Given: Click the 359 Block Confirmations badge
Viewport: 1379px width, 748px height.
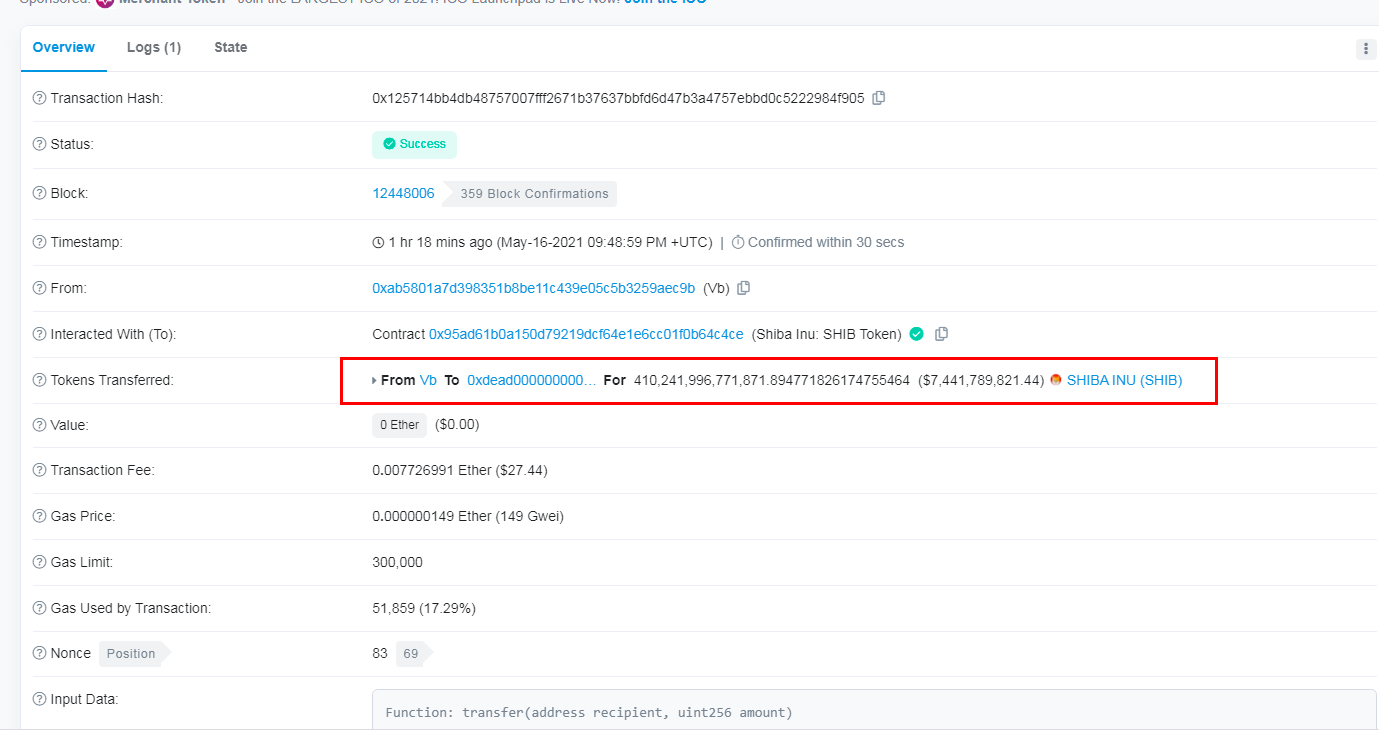Looking at the screenshot, I should click(531, 194).
